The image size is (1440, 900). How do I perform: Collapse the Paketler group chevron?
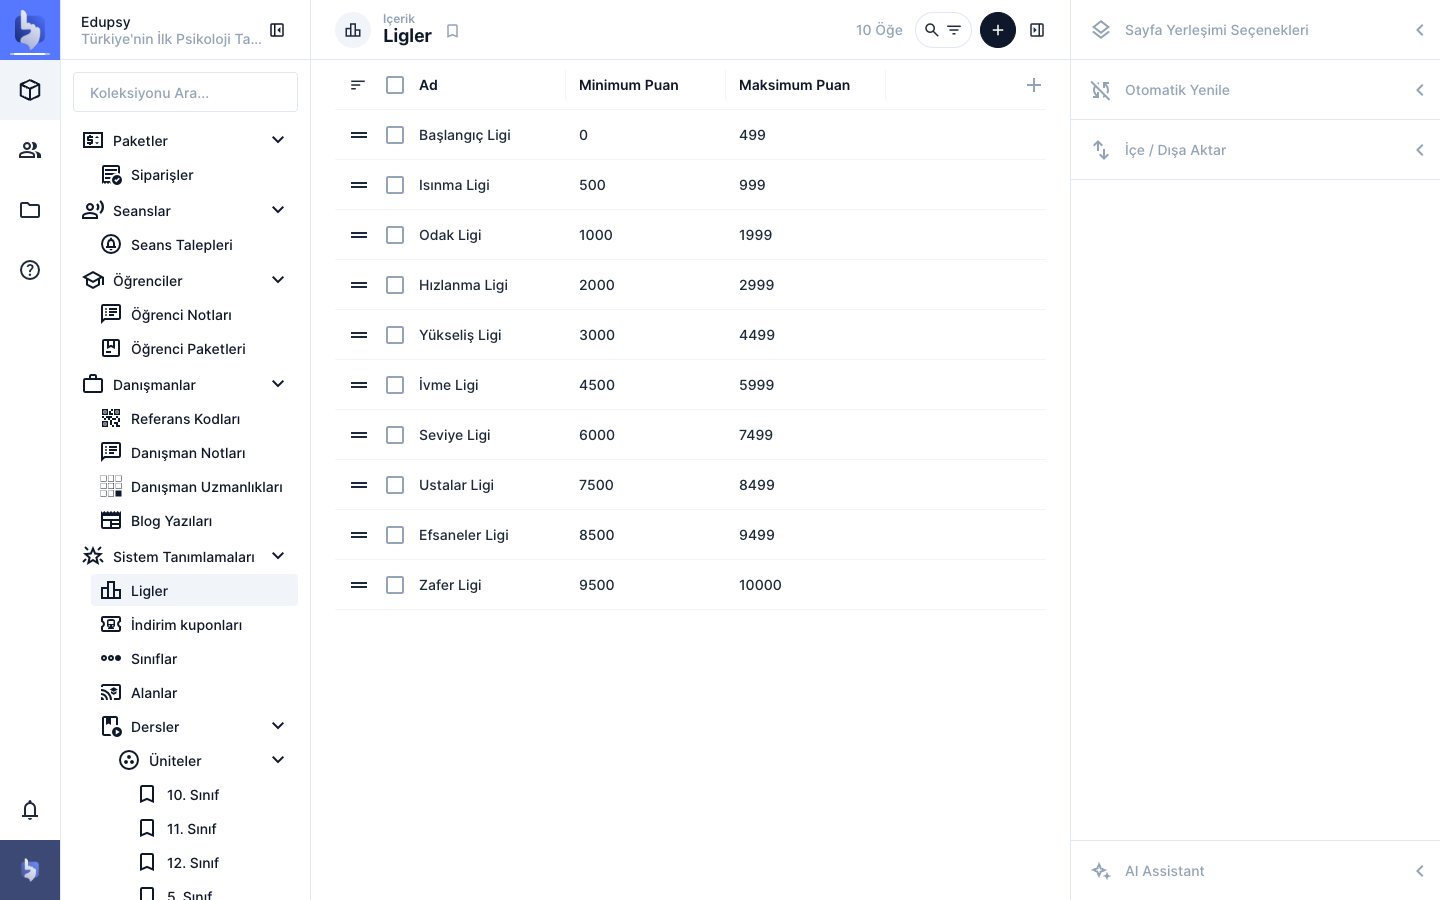click(x=278, y=140)
